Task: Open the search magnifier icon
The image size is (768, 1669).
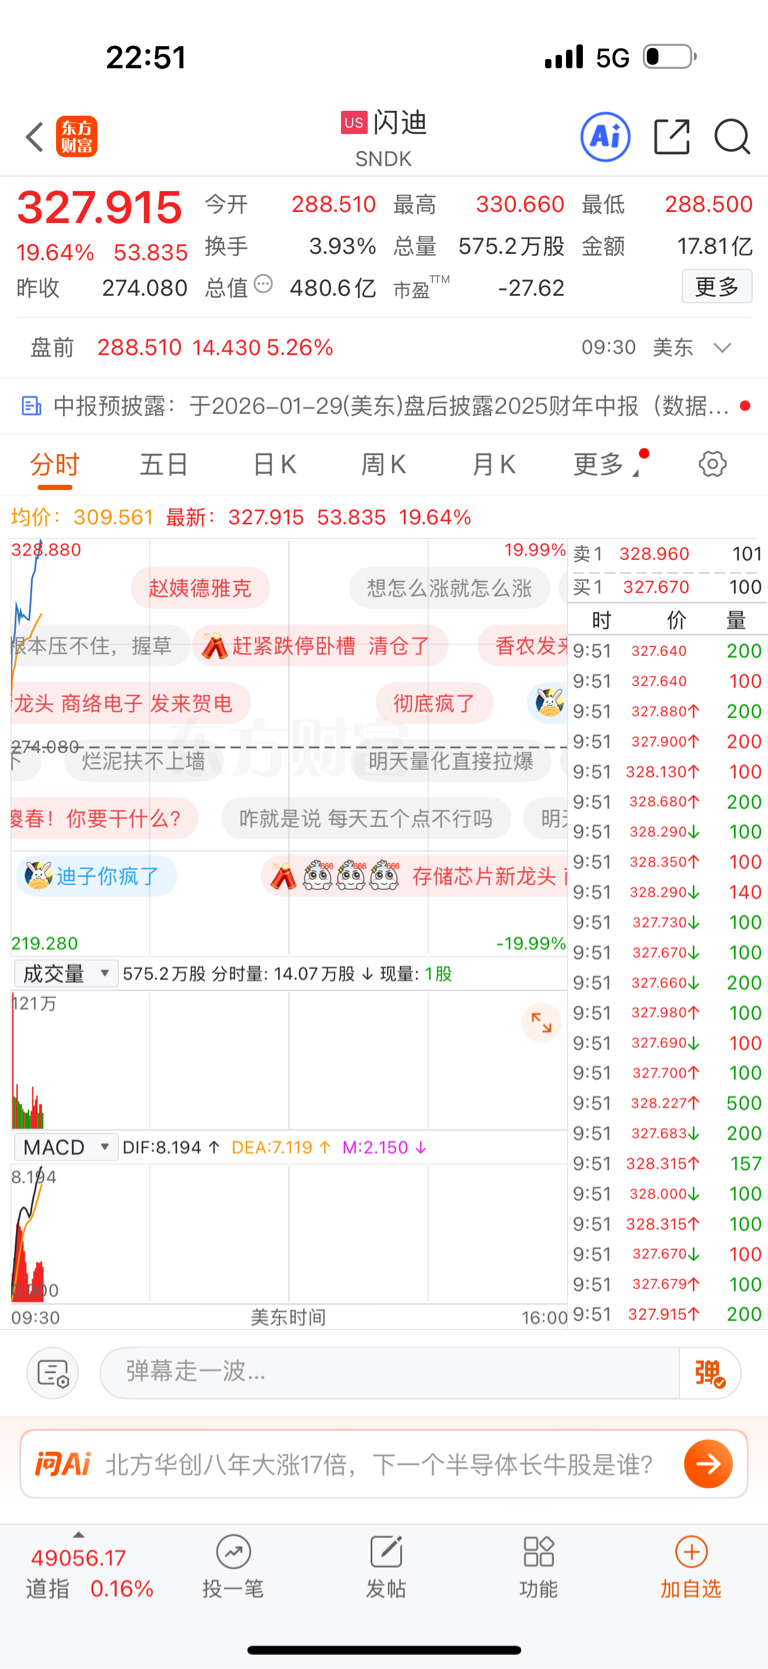Action: point(732,136)
